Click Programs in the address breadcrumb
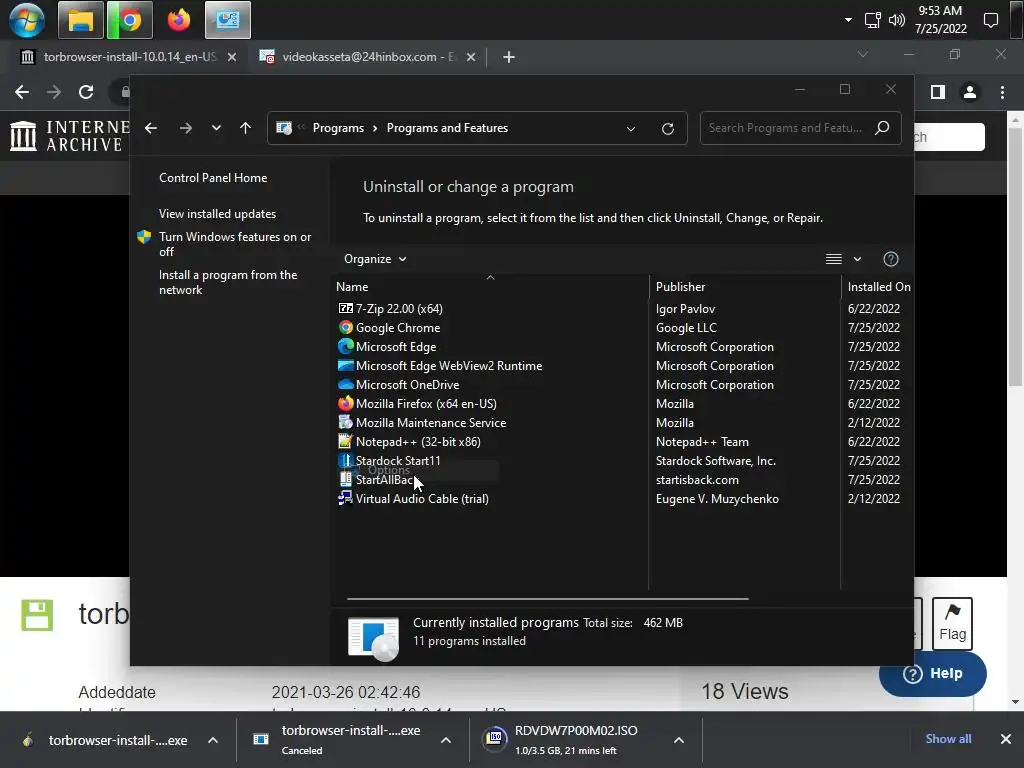This screenshot has width=1024, height=768. (x=338, y=128)
